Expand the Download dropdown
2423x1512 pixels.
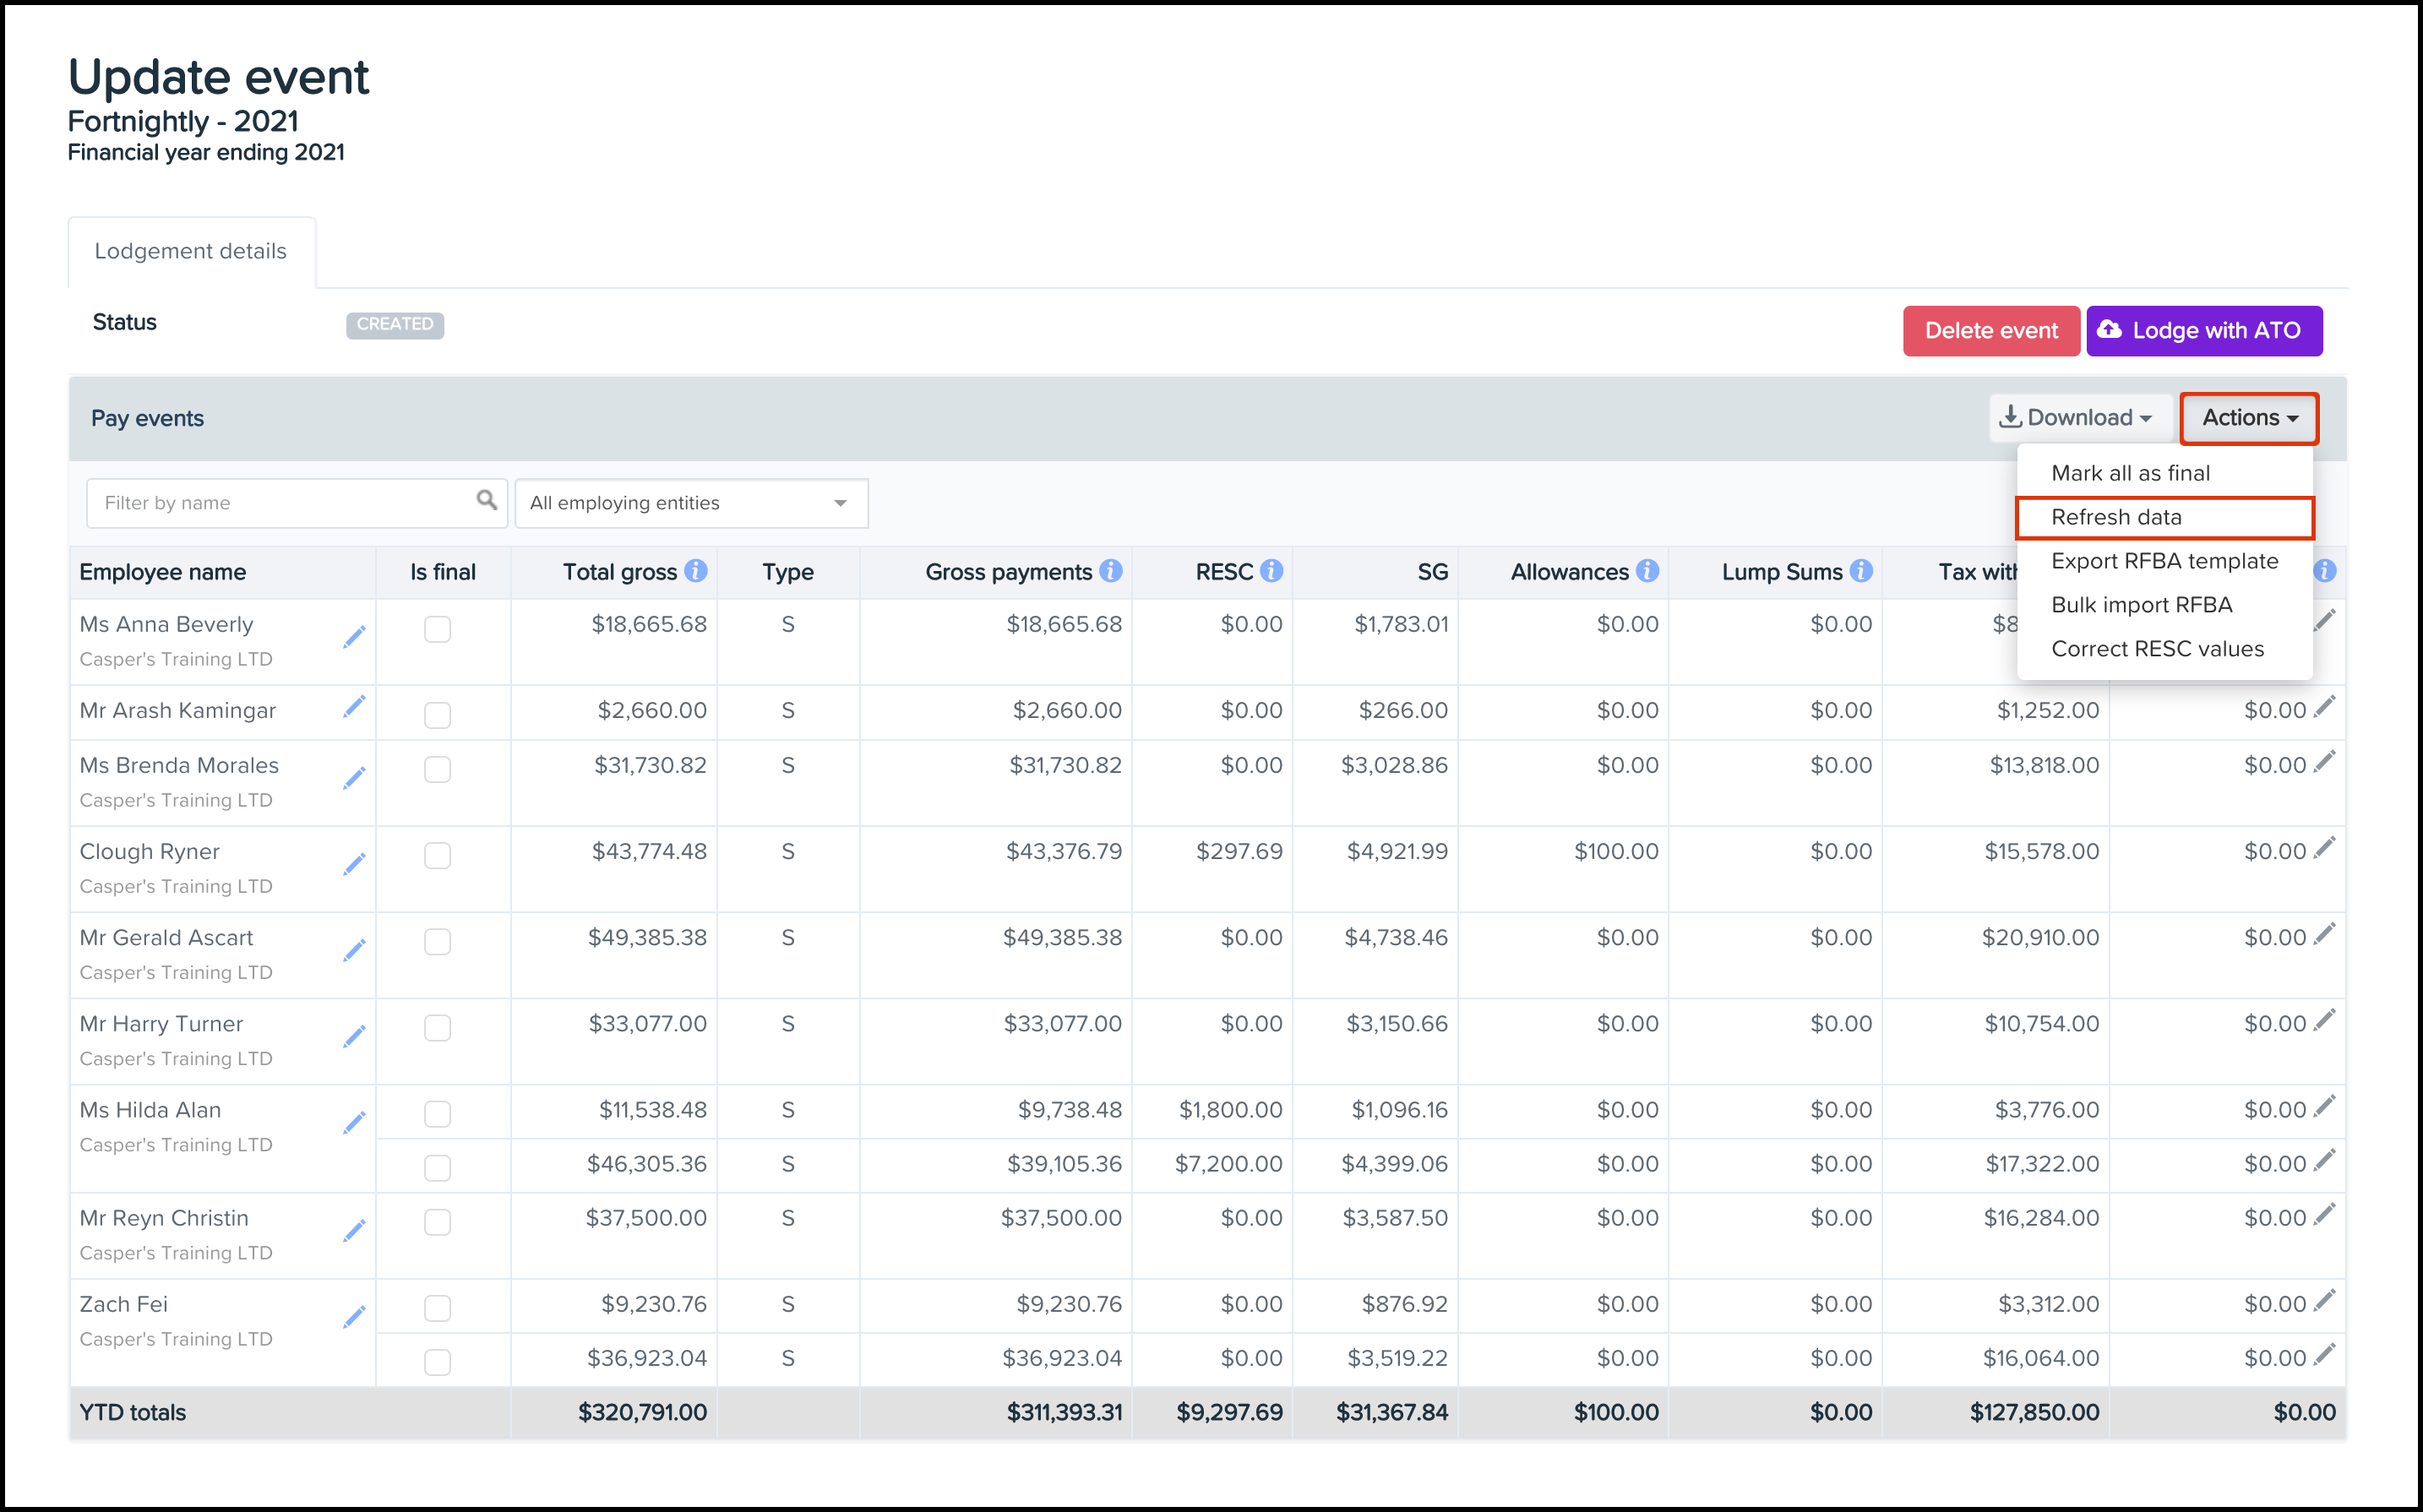click(2076, 418)
